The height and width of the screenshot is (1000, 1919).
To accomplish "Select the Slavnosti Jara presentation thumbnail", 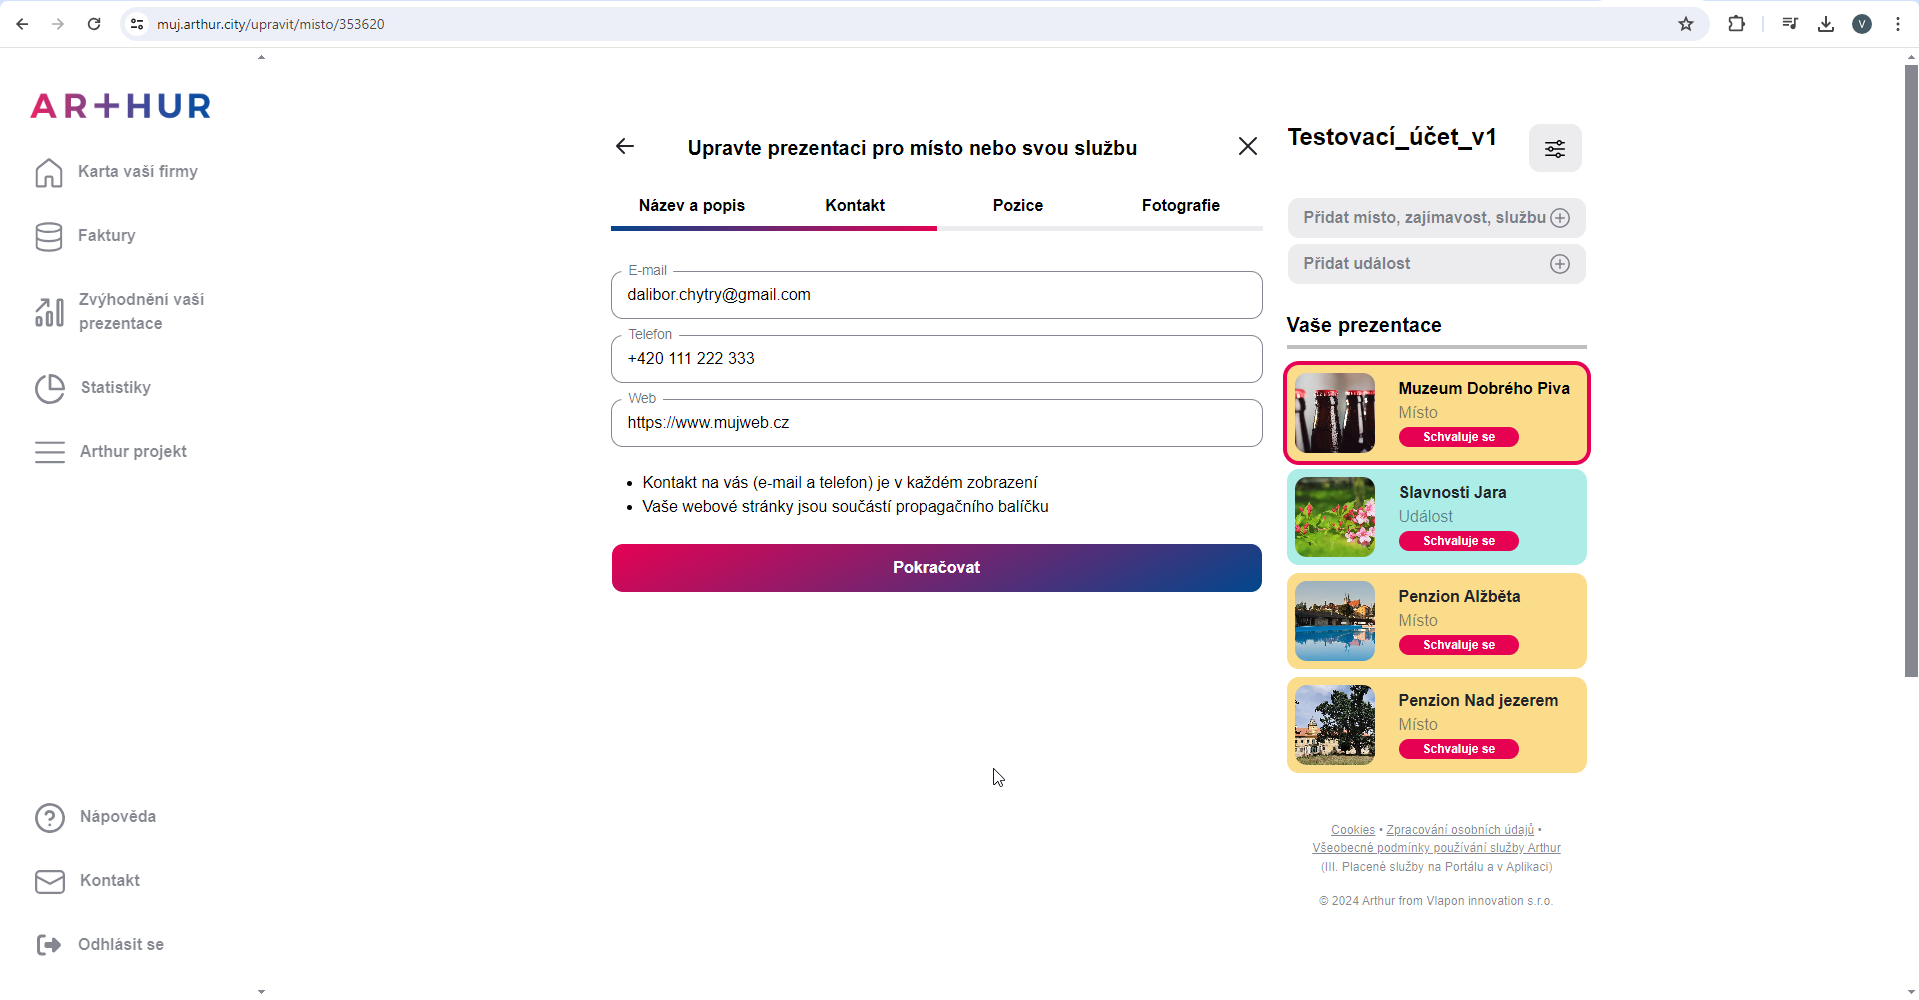I will click(1334, 517).
